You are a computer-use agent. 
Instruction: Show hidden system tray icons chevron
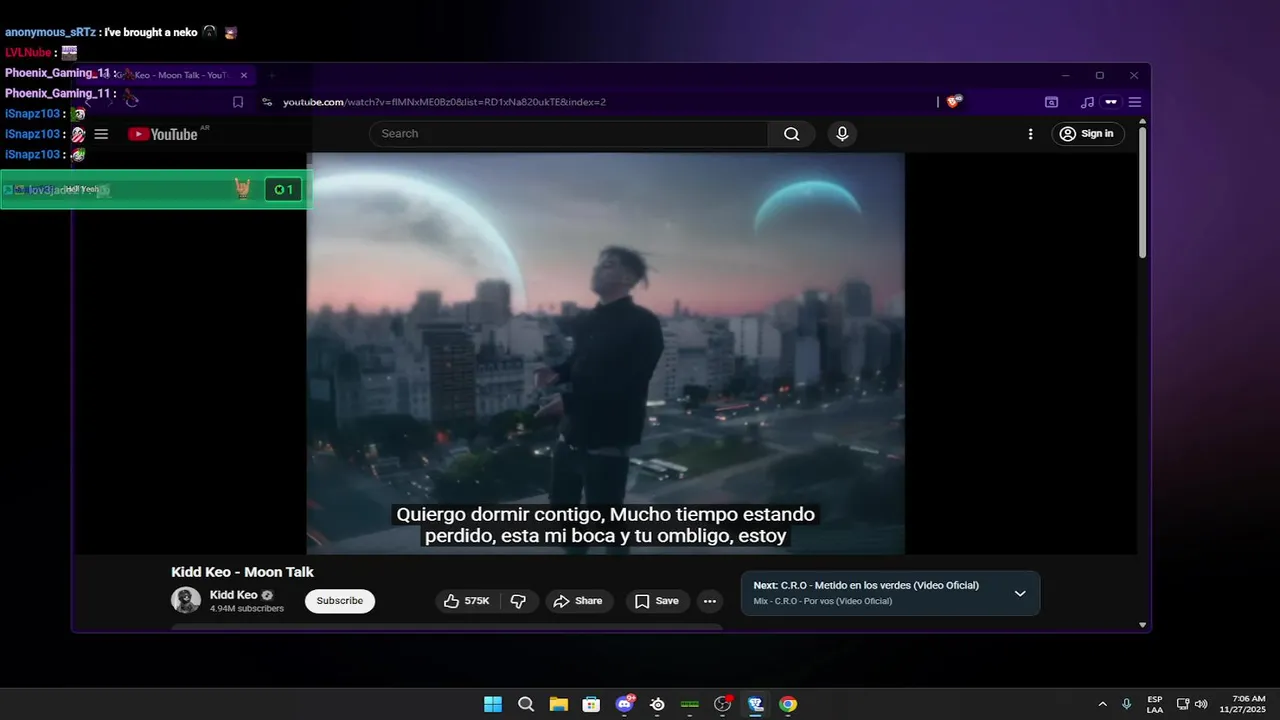tap(1103, 704)
